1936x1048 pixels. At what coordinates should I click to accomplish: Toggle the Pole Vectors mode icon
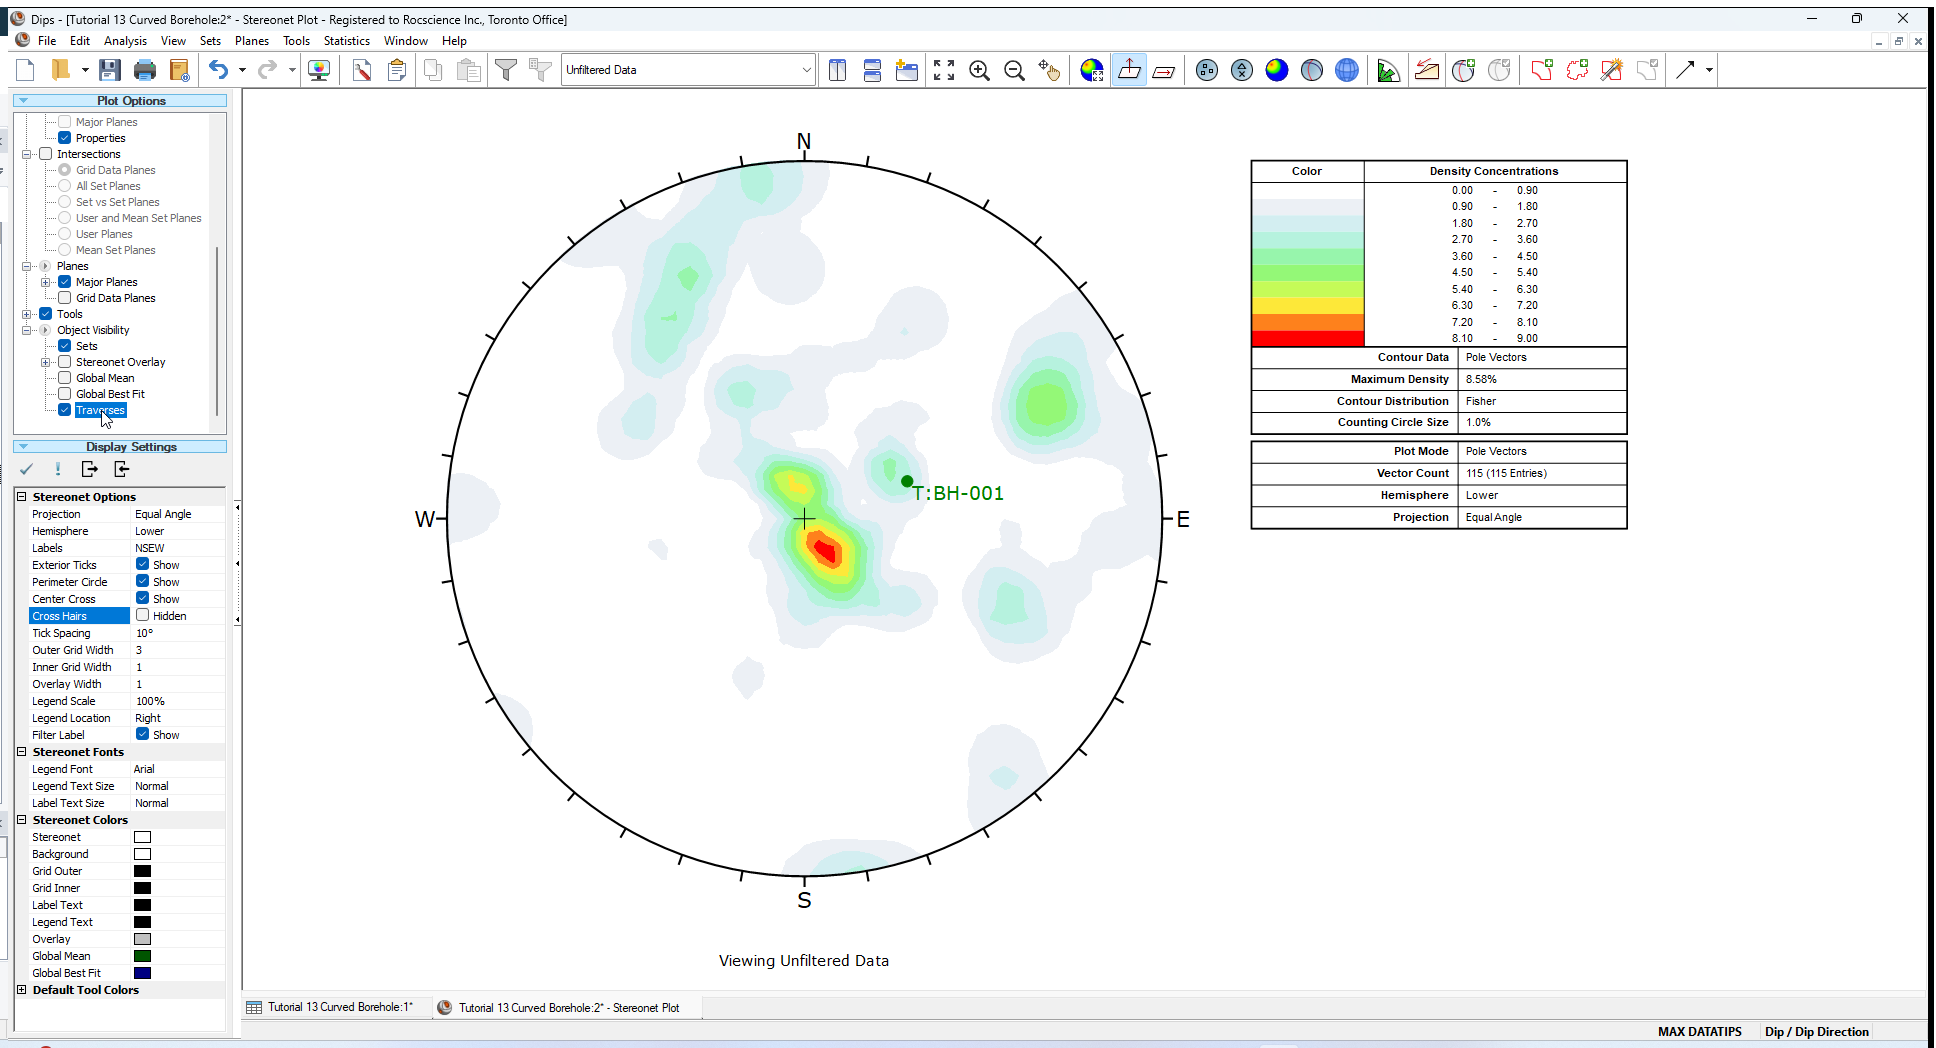[x=1129, y=70]
